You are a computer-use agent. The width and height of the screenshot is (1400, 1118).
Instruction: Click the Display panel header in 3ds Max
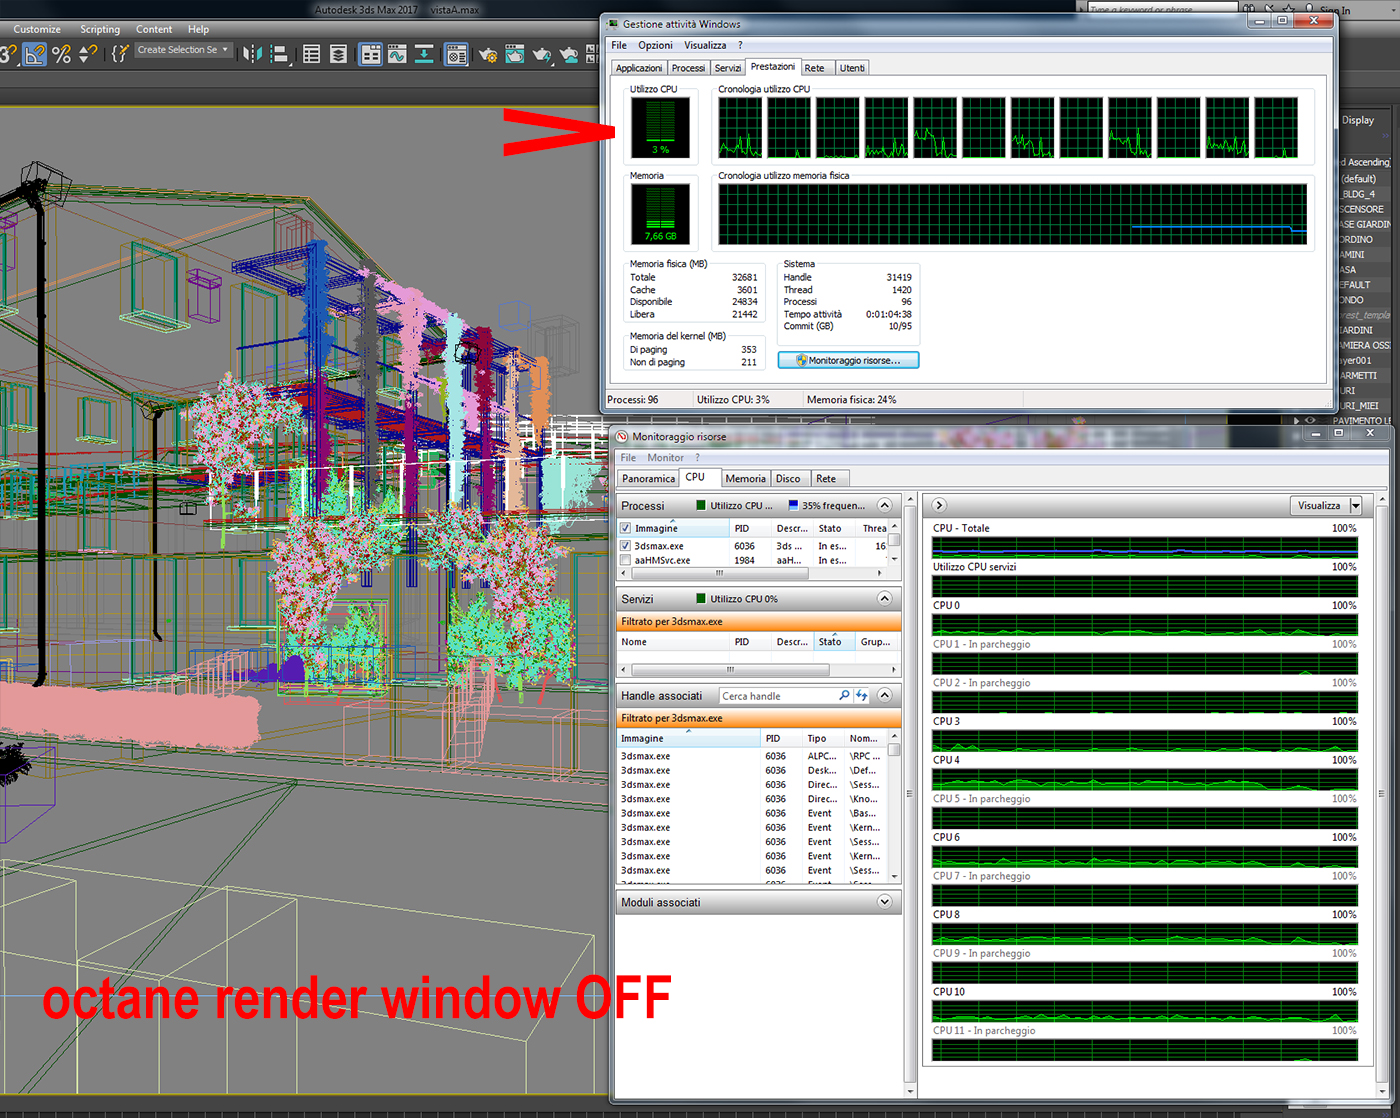tap(1357, 120)
